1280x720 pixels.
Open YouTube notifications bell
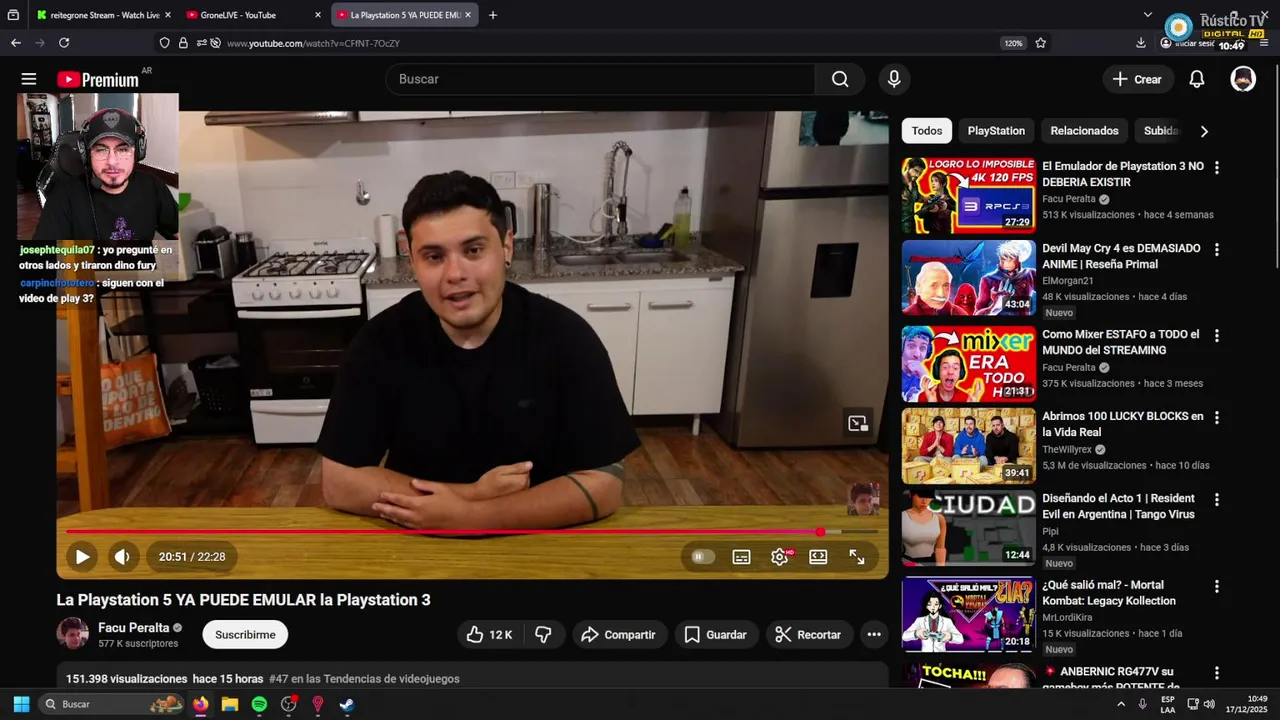(1197, 79)
